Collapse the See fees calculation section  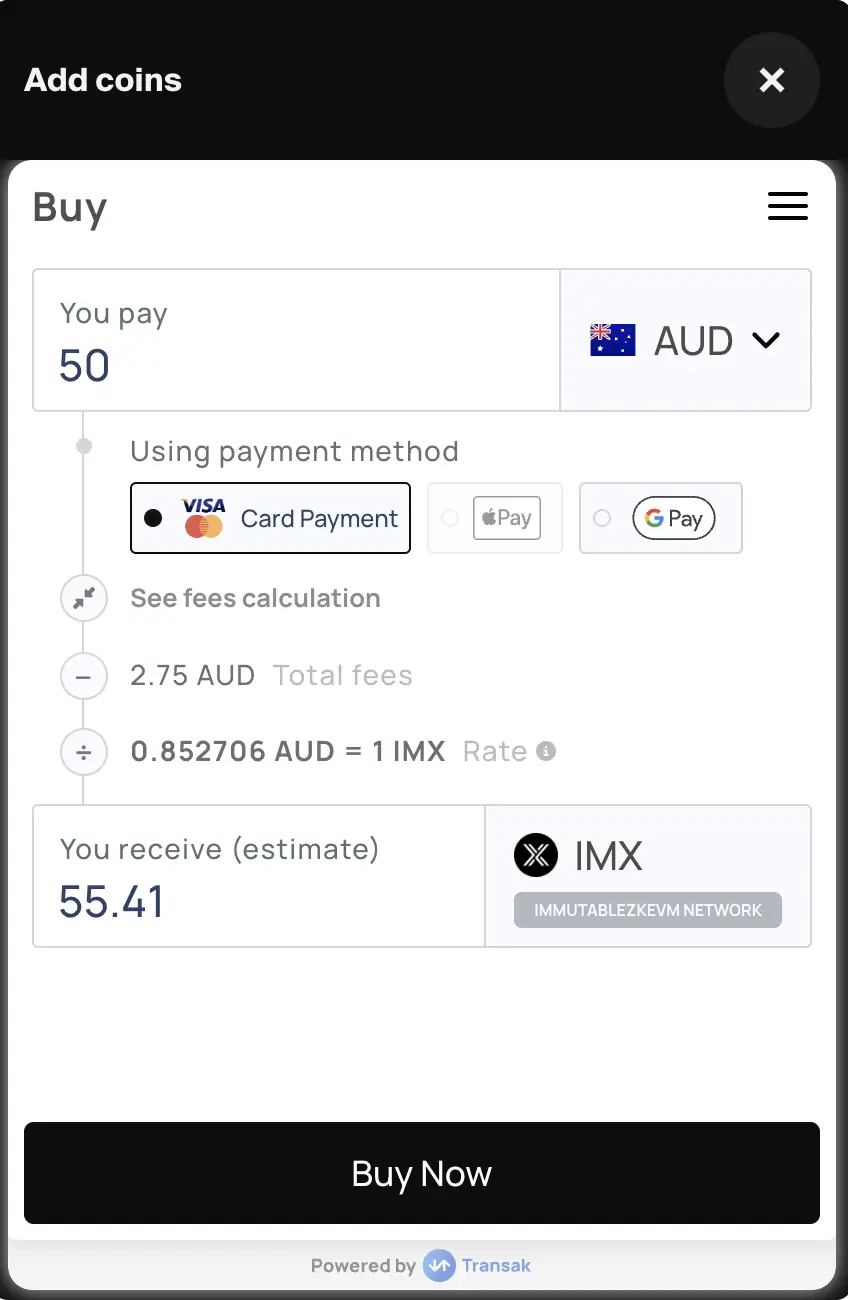(255, 598)
